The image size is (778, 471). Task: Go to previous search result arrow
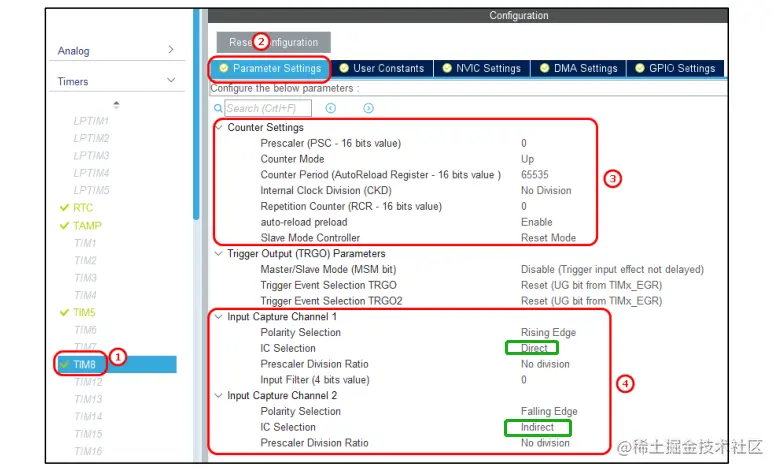(330, 108)
